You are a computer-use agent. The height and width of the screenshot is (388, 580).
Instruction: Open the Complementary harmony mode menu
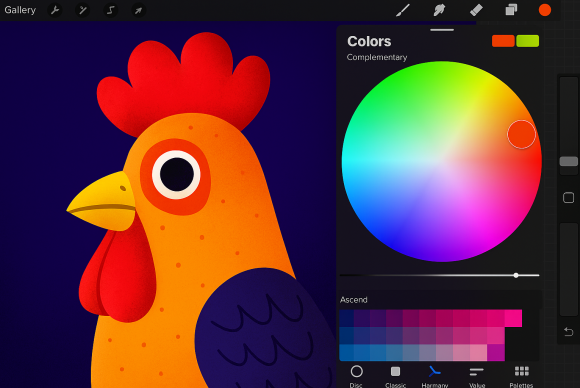377,57
